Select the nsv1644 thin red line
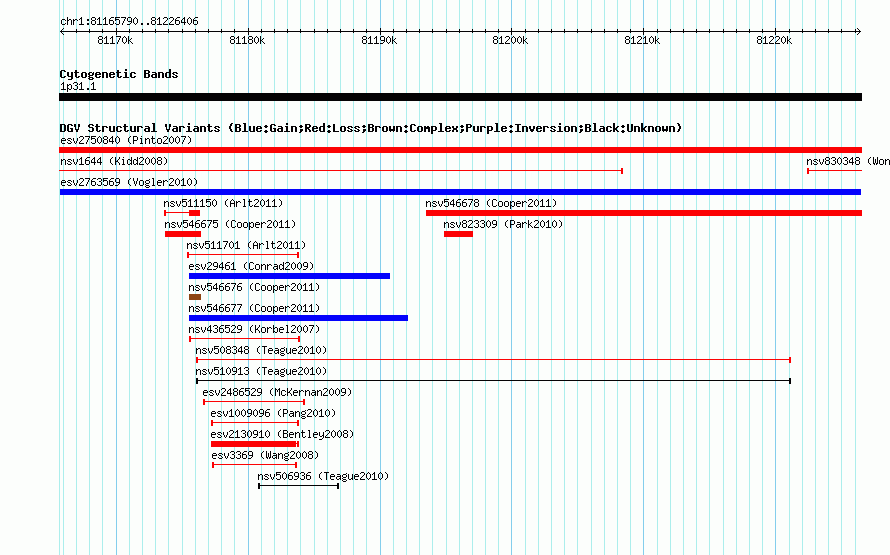890x555 pixels. click(x=341, y=171)
